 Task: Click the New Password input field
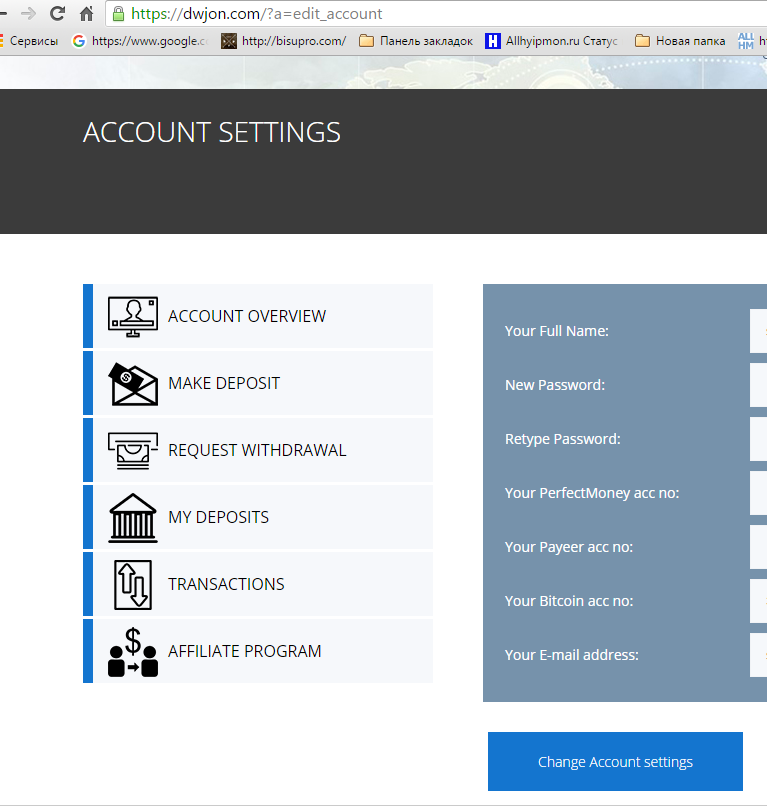pyautogui.click(x=758, y=385)
